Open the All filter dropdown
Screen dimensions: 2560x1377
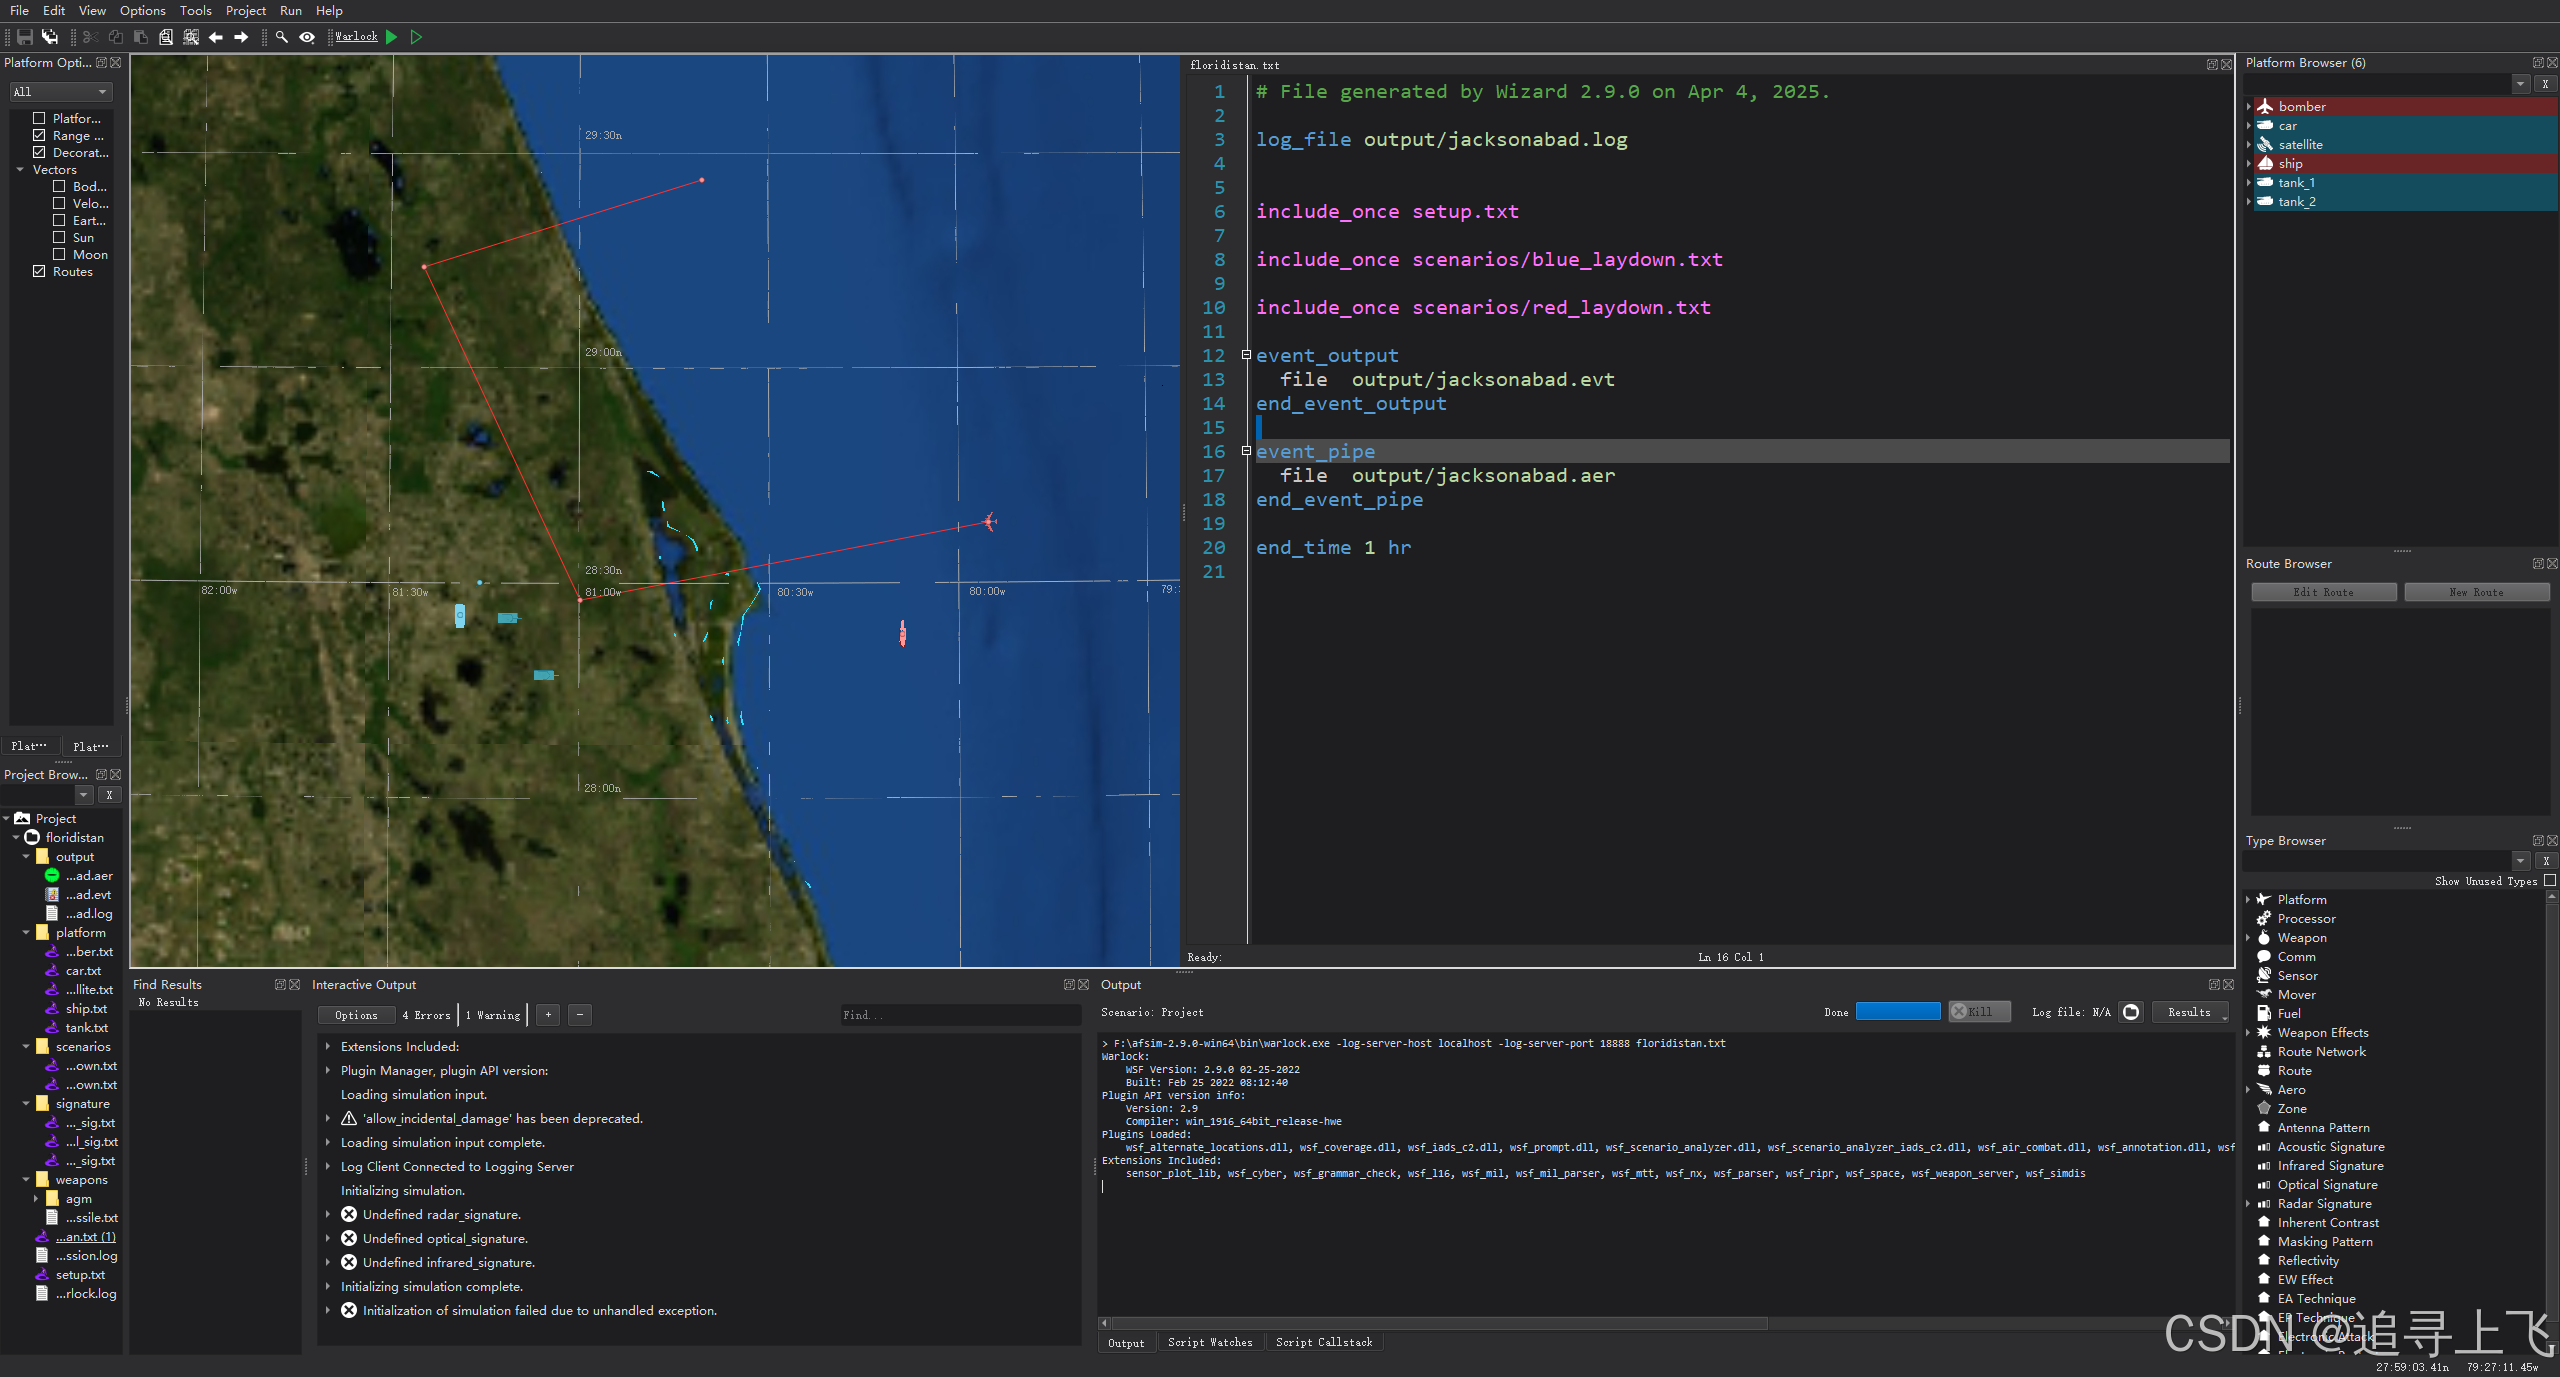pos(60,91)
